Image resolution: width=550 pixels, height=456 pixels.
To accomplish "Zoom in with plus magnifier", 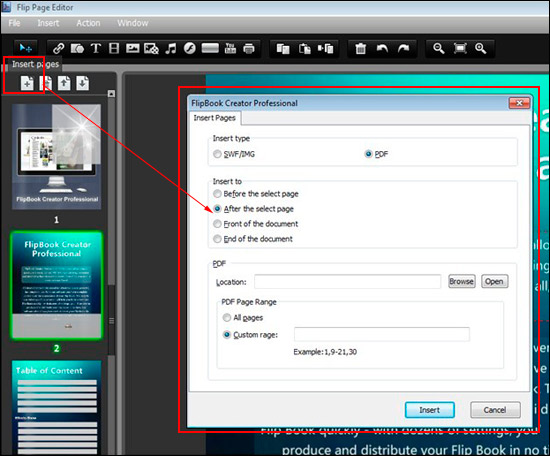I will [x=481, y=48].
